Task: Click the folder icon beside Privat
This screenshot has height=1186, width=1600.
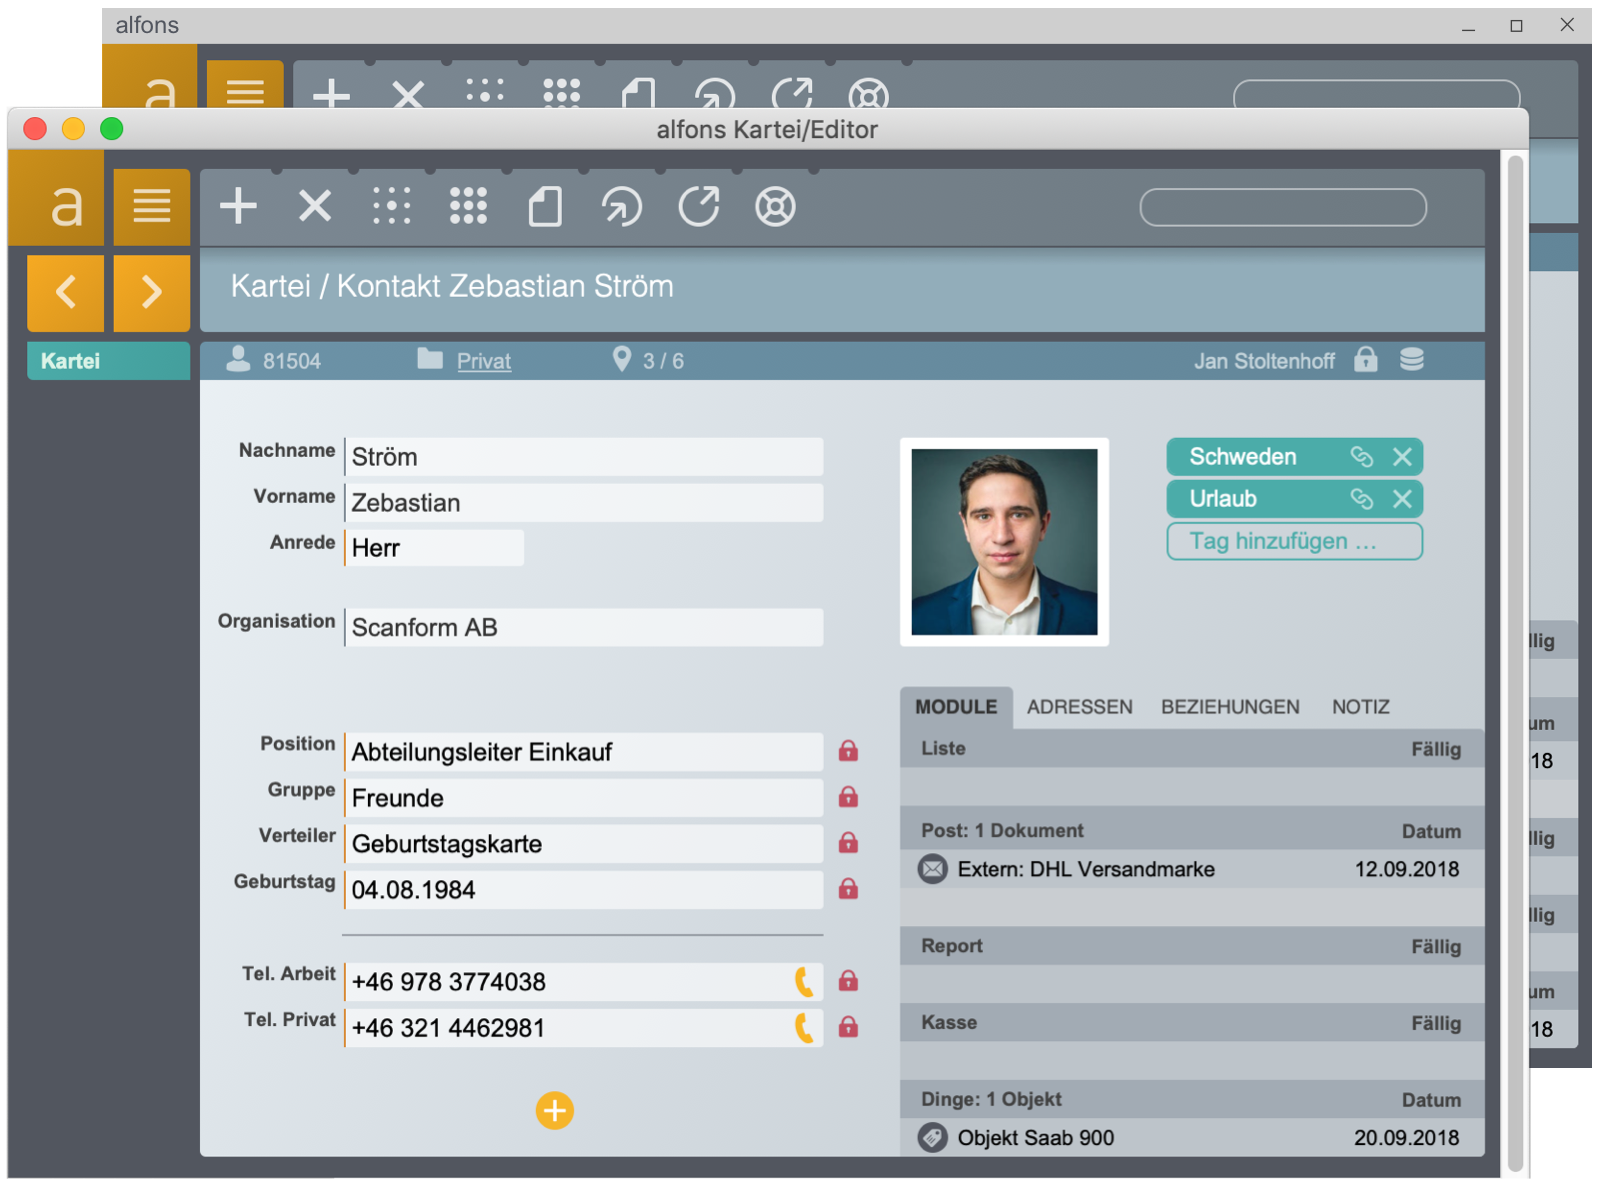Action: click(430, 359)
